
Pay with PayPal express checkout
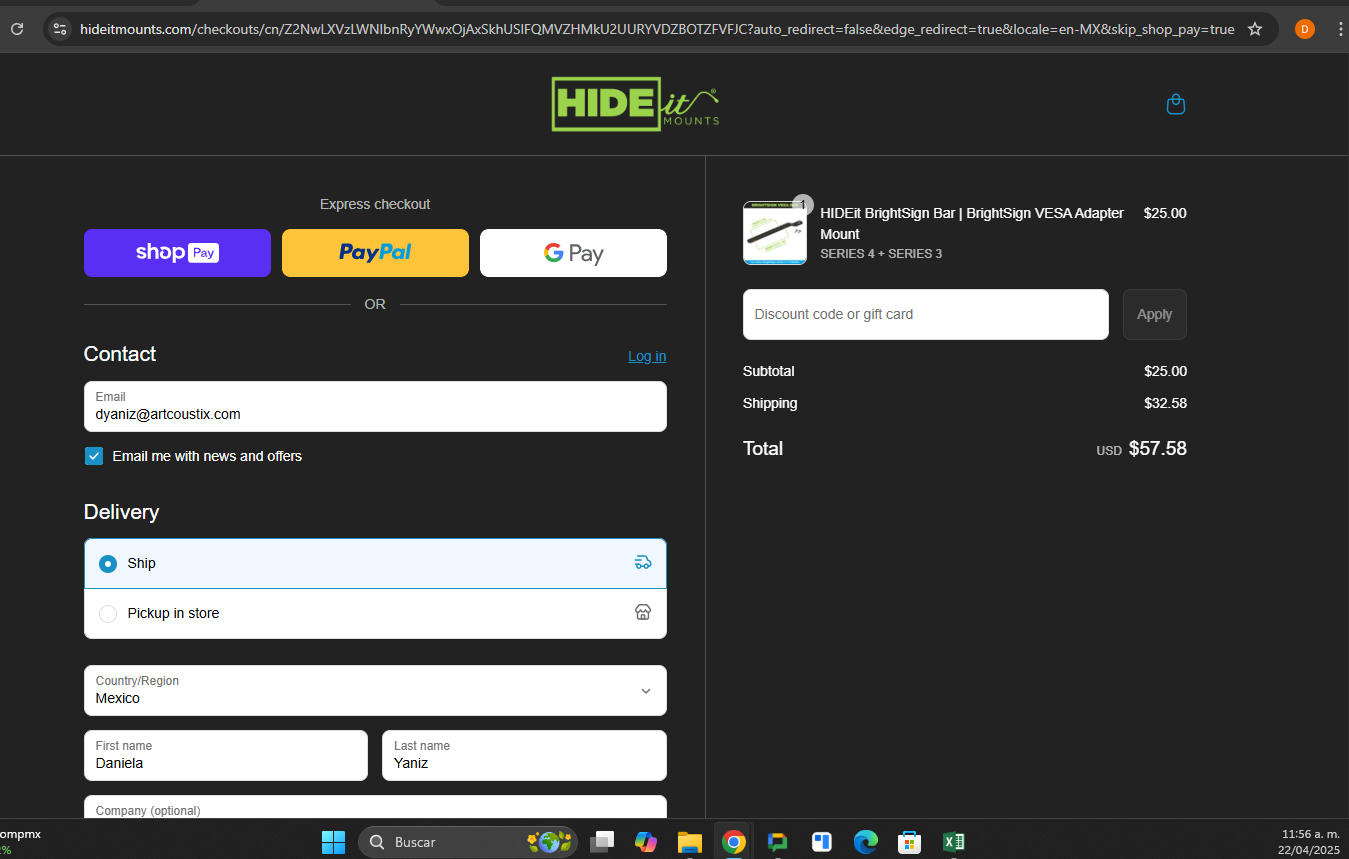pos(375,253)
